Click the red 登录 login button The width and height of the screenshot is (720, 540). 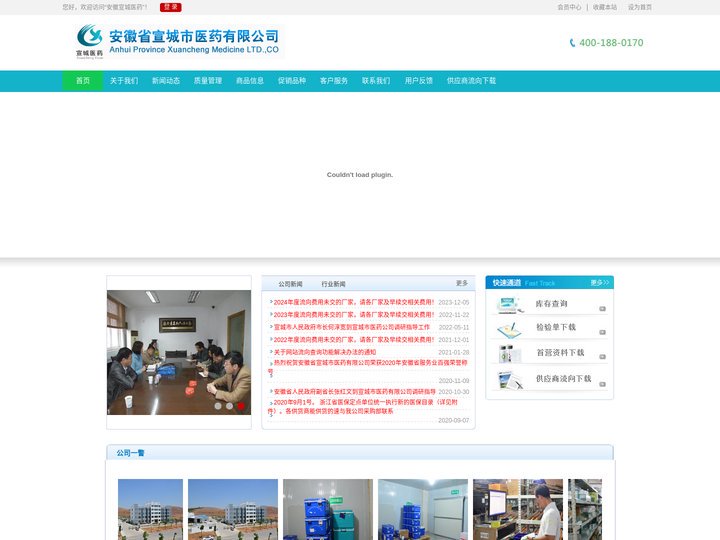coord(171,7)
